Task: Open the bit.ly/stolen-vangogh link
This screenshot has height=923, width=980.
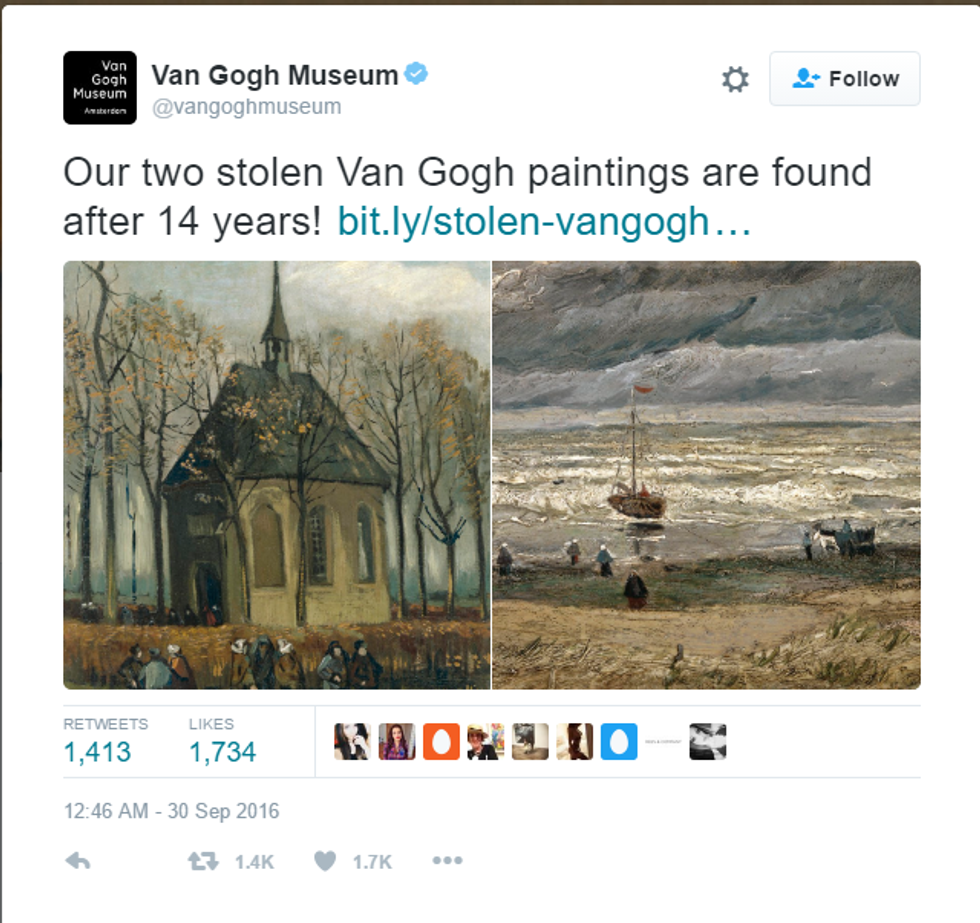Action: (544, 222)
